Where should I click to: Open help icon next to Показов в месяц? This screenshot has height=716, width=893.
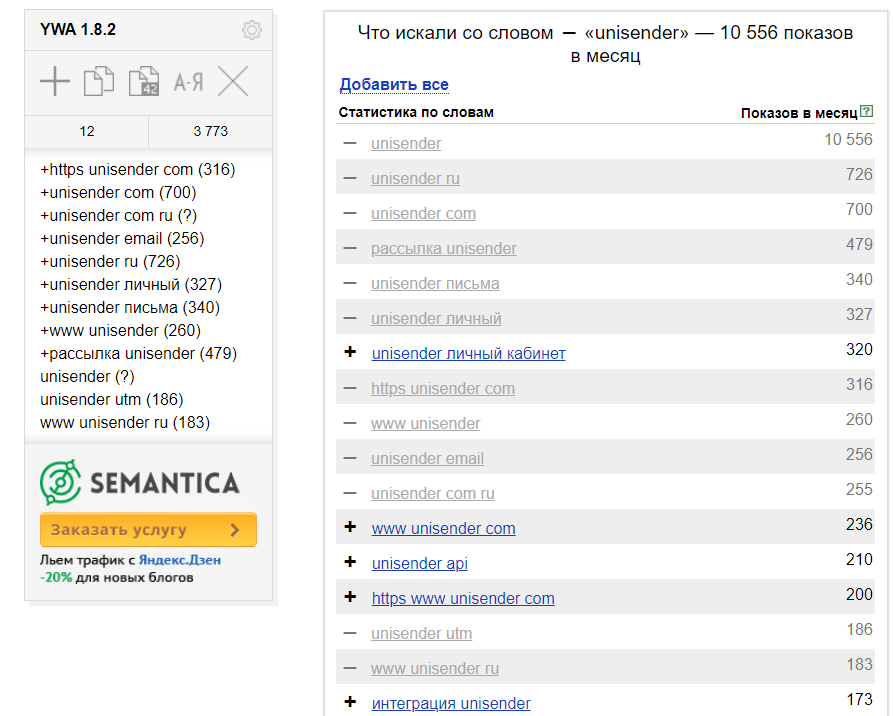coord(866,112)
